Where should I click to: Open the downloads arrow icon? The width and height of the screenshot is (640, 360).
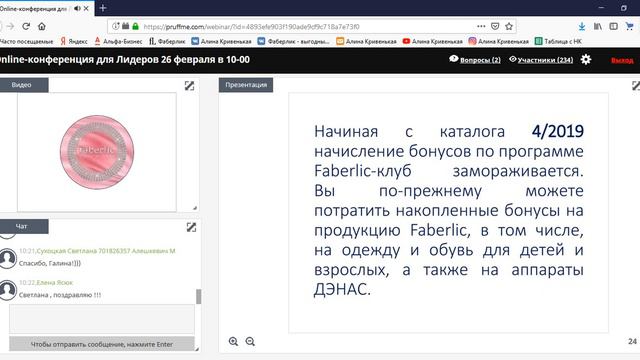(x=582, y=27)
